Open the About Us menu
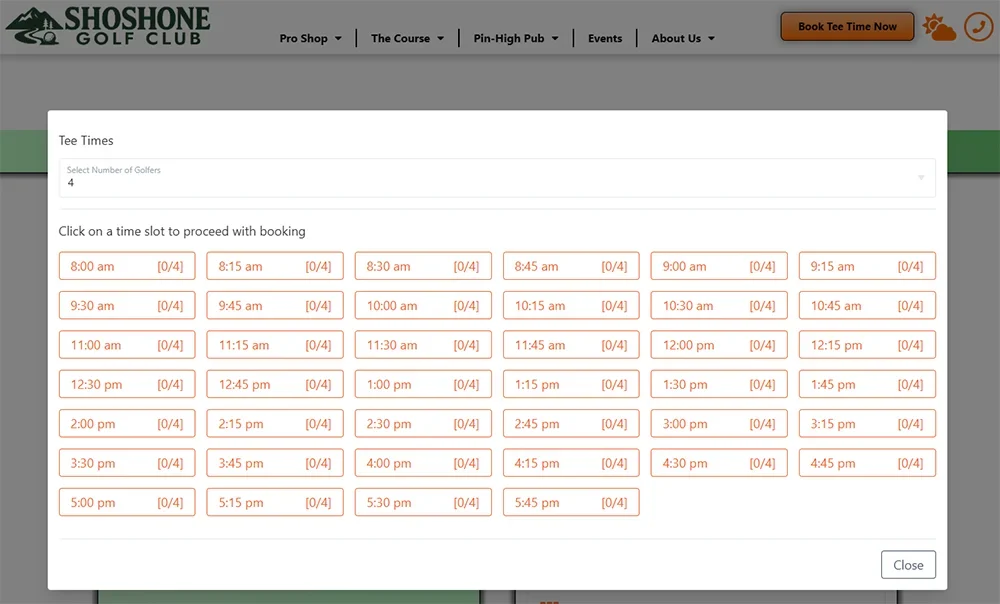This screenshot has height=604, width=1000. (x=683, y=39)
